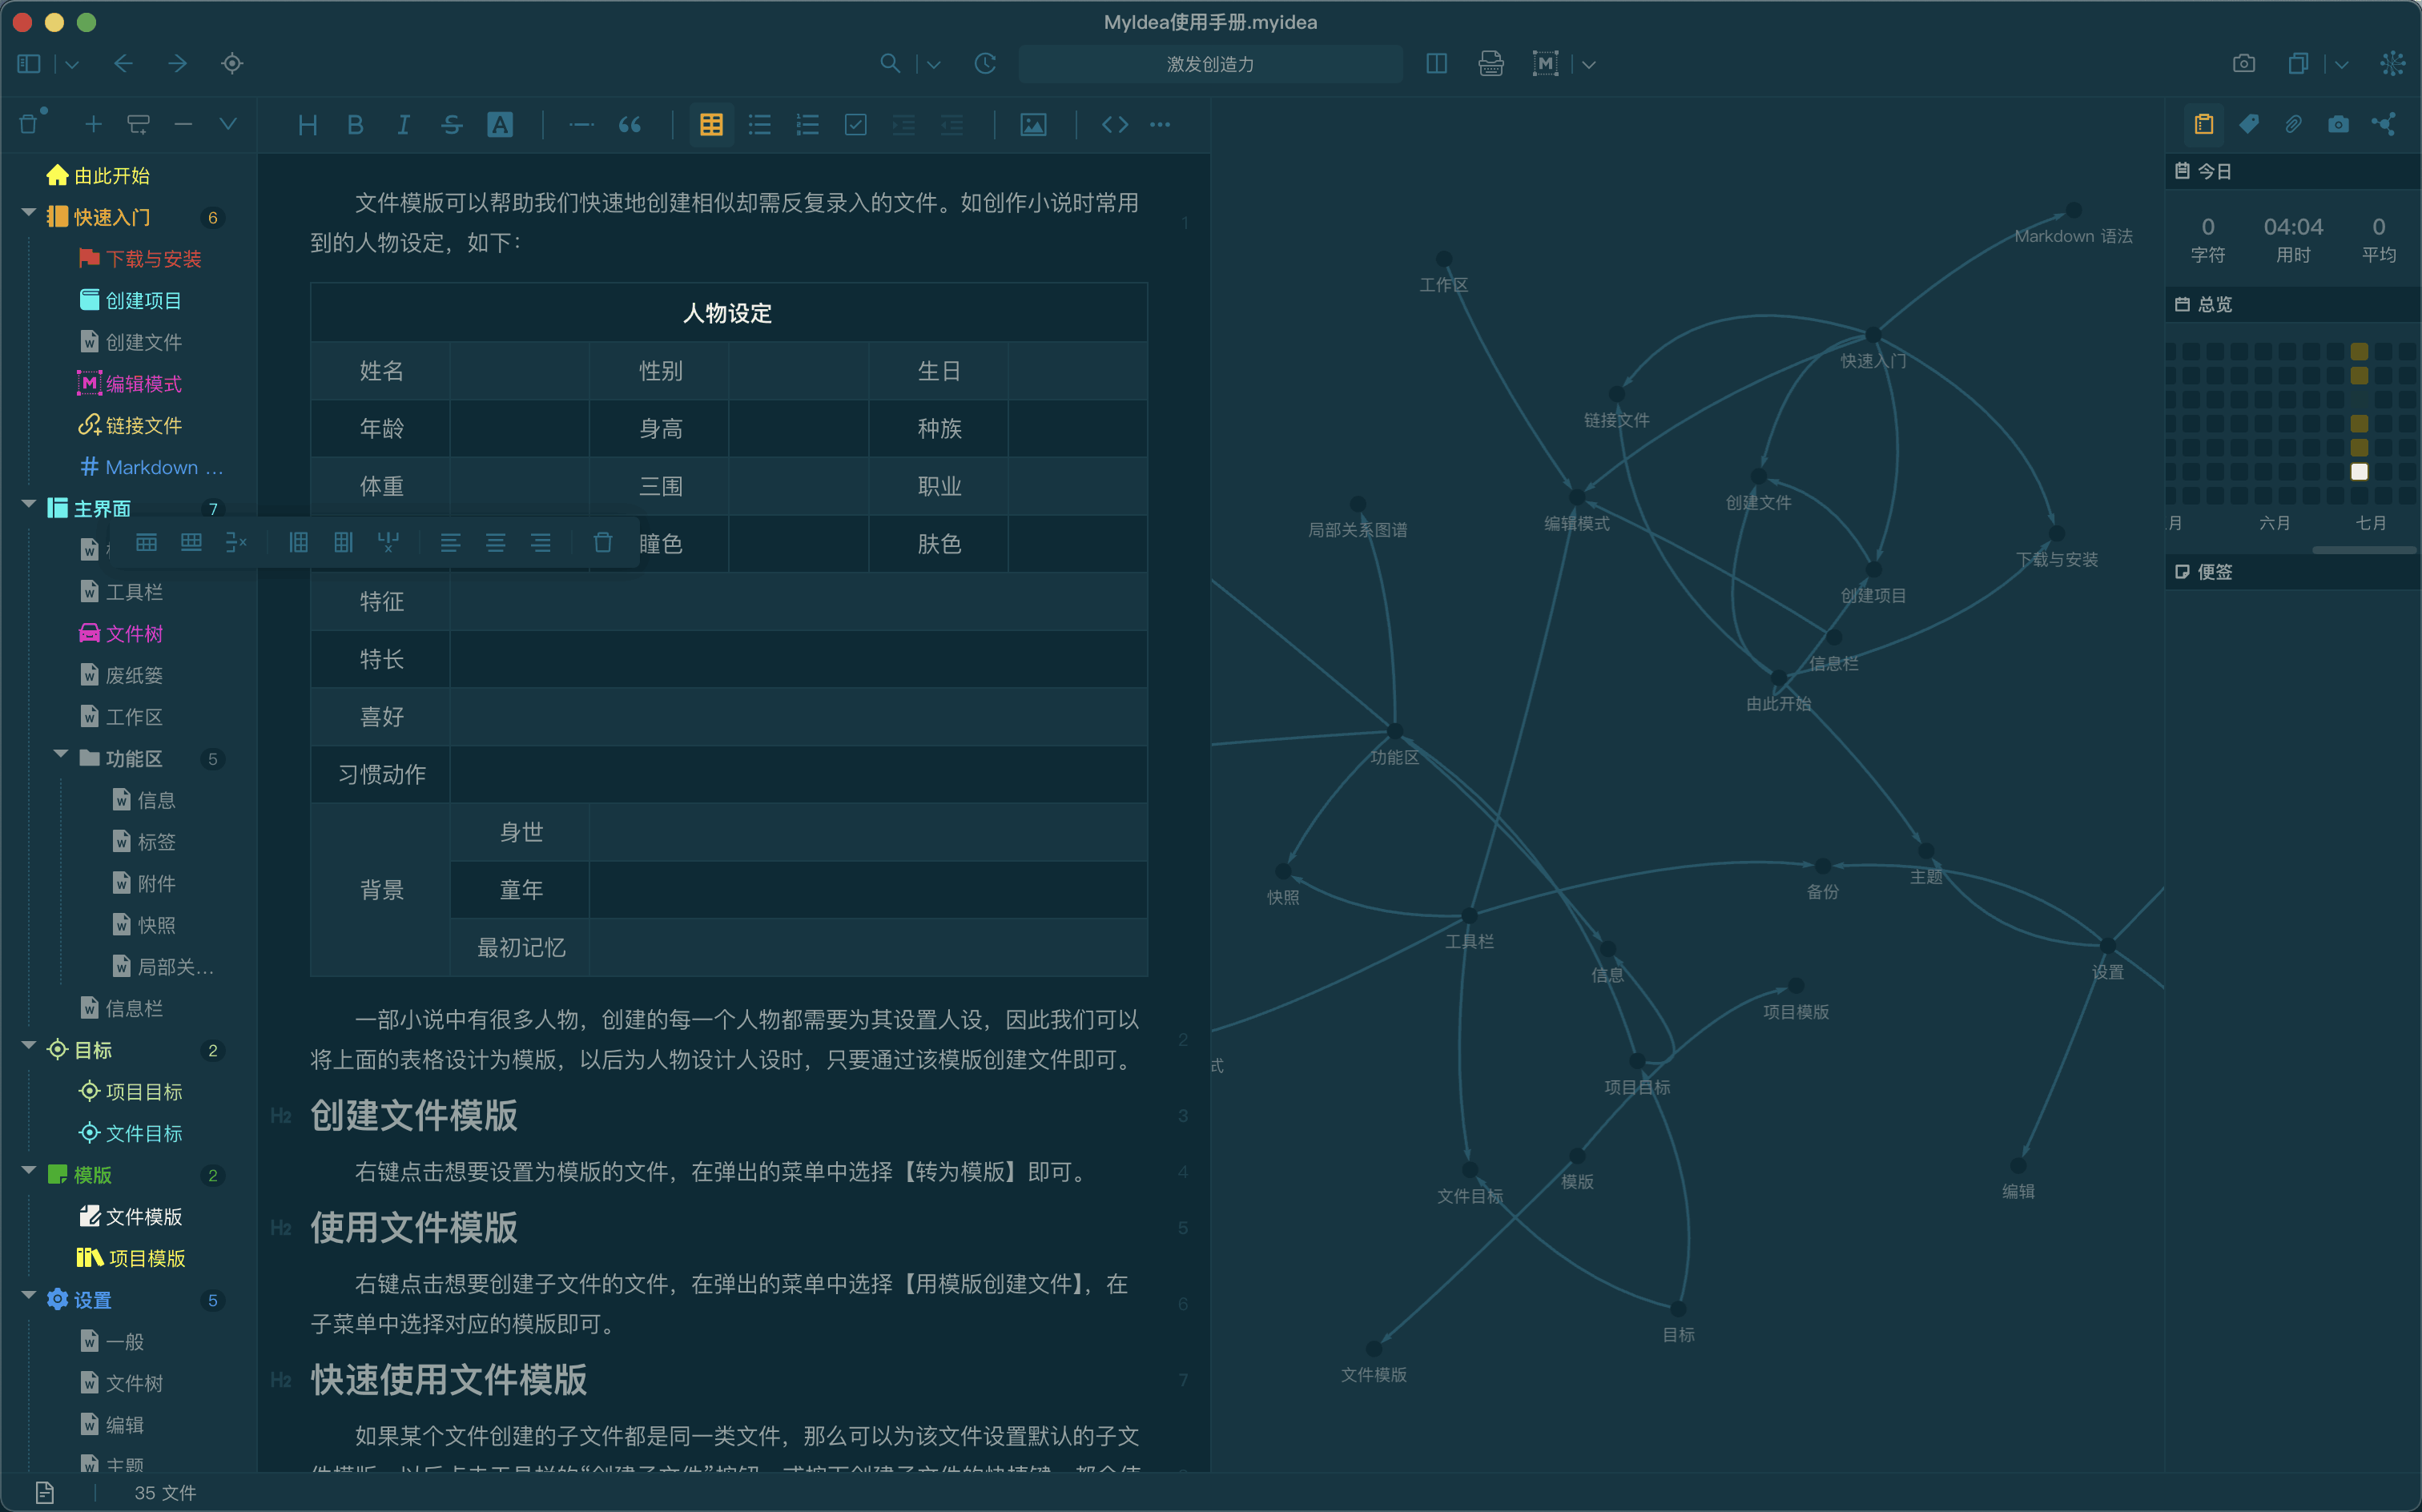This screenshot has width=2422, height=1512.
Task: Toggle the split view layout
Action: pyautogui.click(x=1436, y=64)
